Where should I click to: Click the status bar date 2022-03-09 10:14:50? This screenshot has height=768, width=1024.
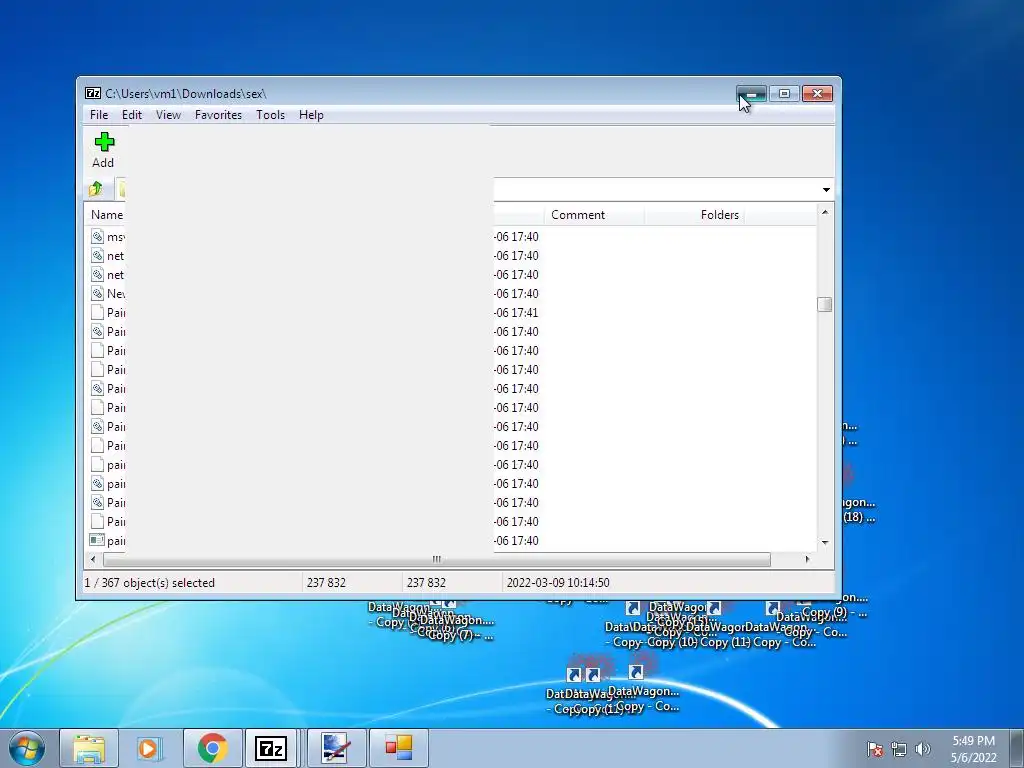pyautogui.click(x=558, y=583)
